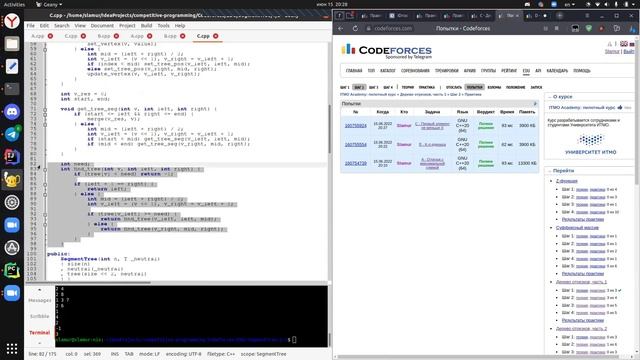Open the keyboard layout 'en' dropdown
Screen dimensions: 640x360
(570, 4)
